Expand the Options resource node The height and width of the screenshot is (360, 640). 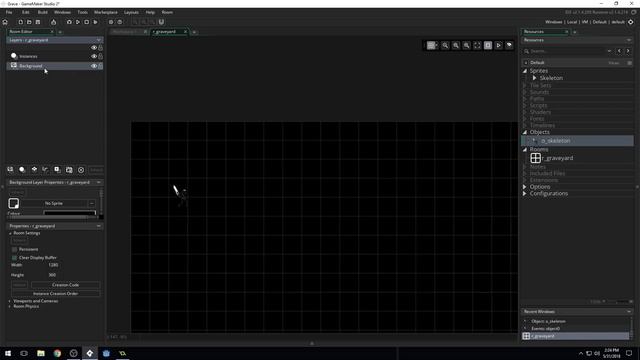coord(525,187)
